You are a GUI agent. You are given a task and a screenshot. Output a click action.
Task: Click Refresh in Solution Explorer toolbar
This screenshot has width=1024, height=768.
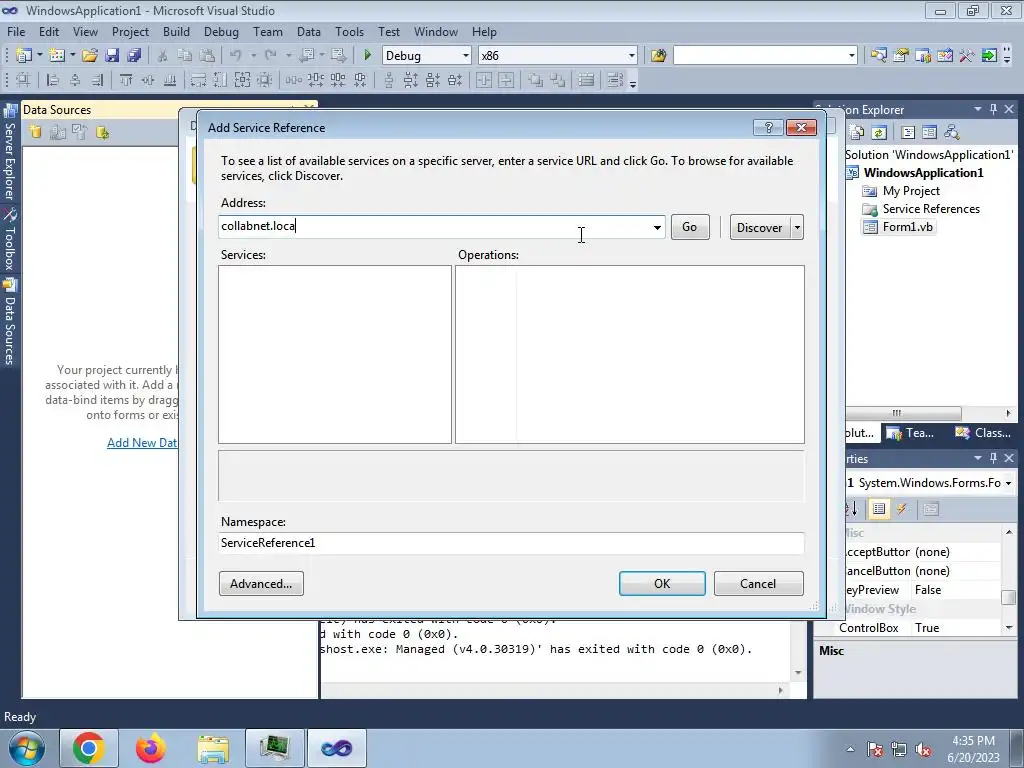[879, 133]
